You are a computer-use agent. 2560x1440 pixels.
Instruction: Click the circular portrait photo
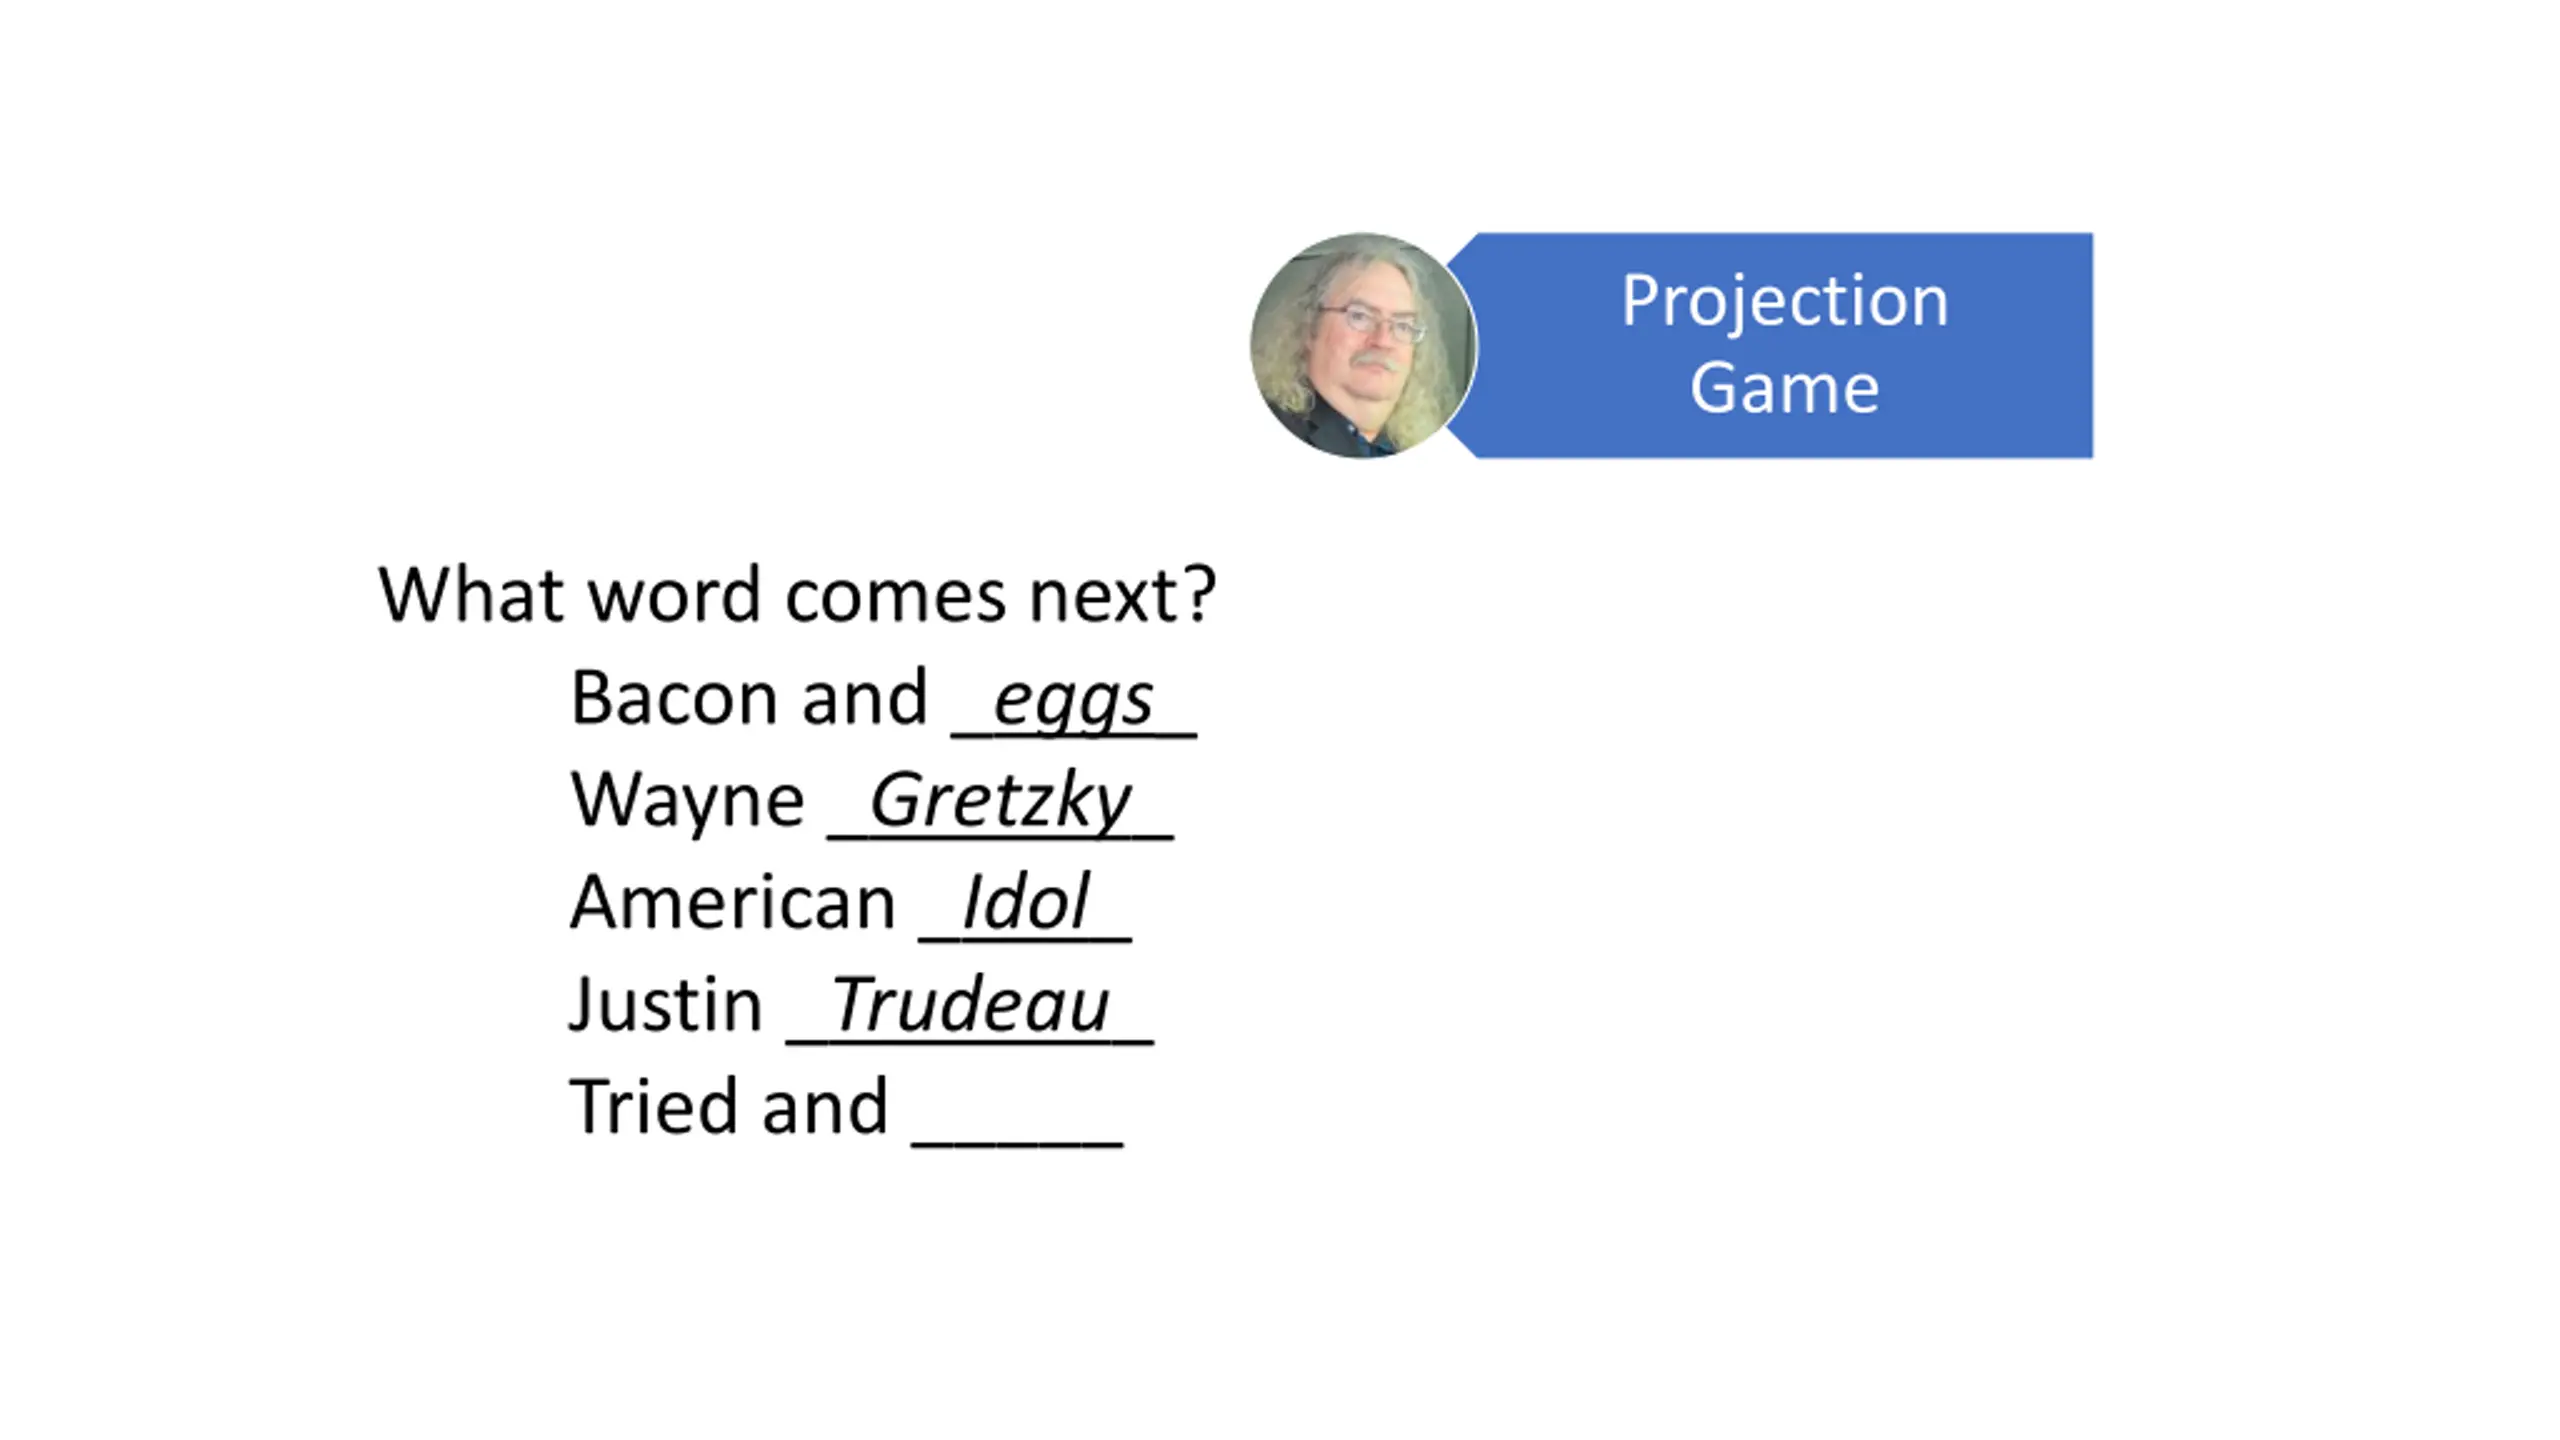tap(1363, 346)
